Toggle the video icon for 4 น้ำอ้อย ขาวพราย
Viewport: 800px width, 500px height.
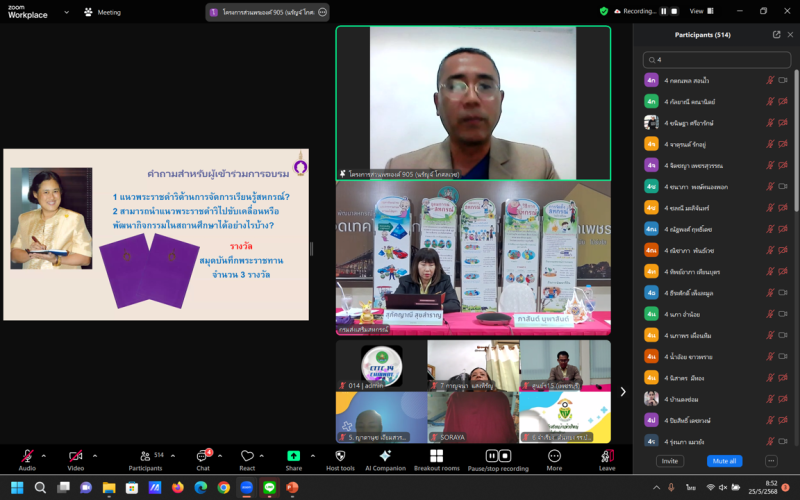coord(783,357)
